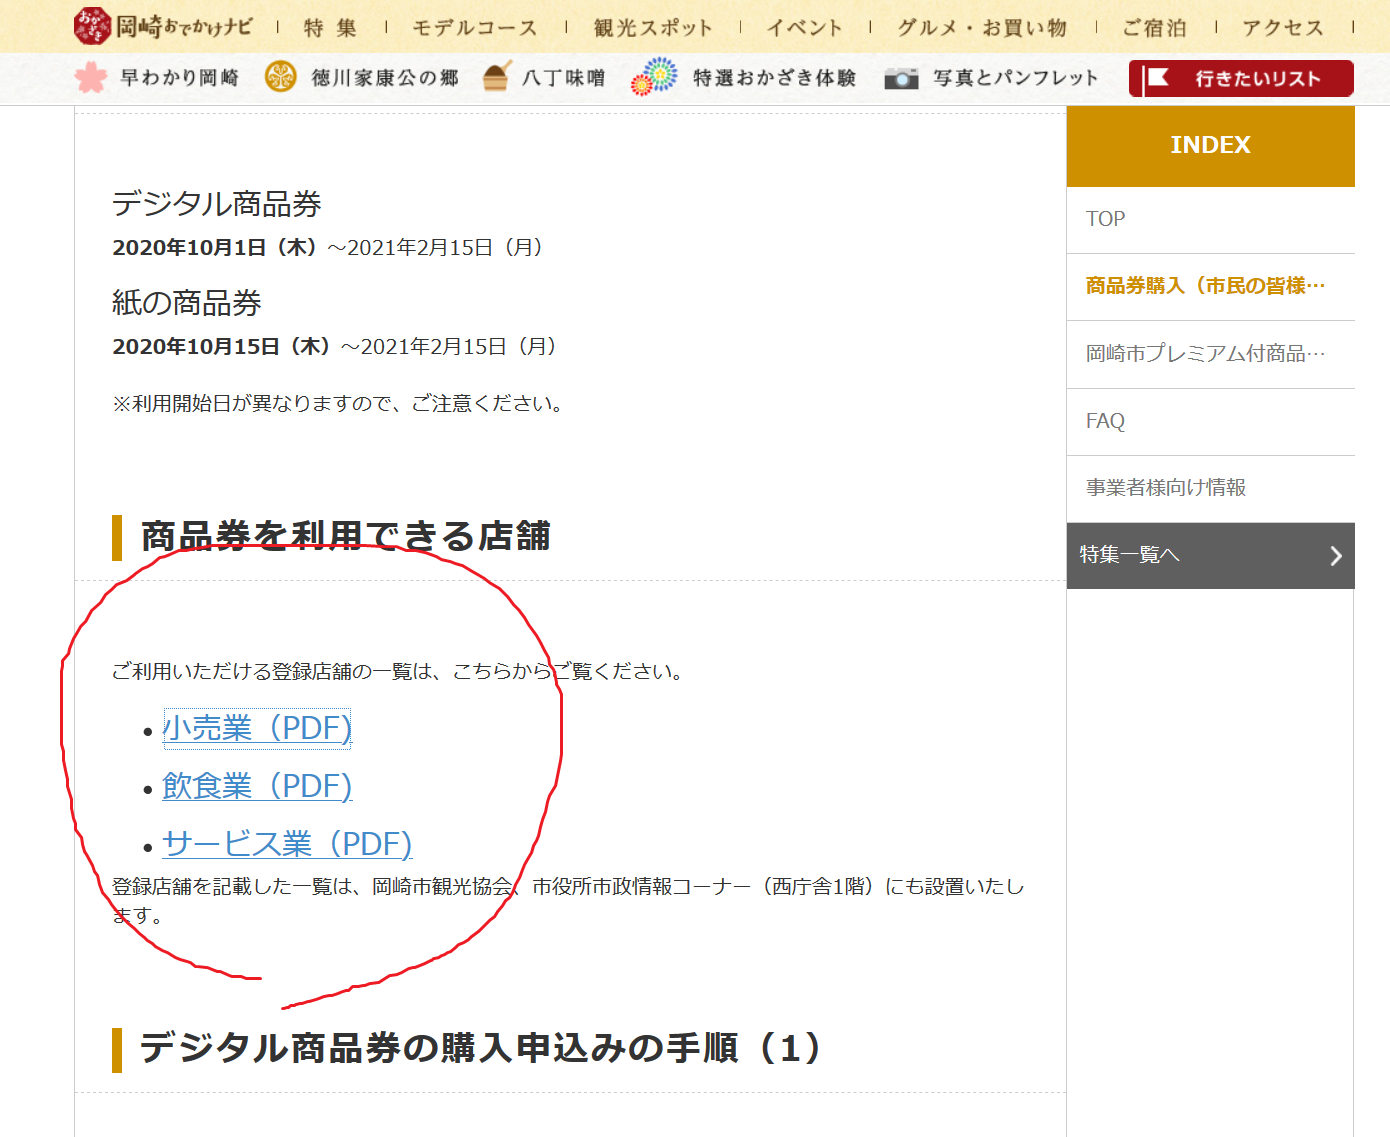The image size is (1390, 1137).
Task: Click the flag icon on 行きたいリスト
Action: point(1158,78)
